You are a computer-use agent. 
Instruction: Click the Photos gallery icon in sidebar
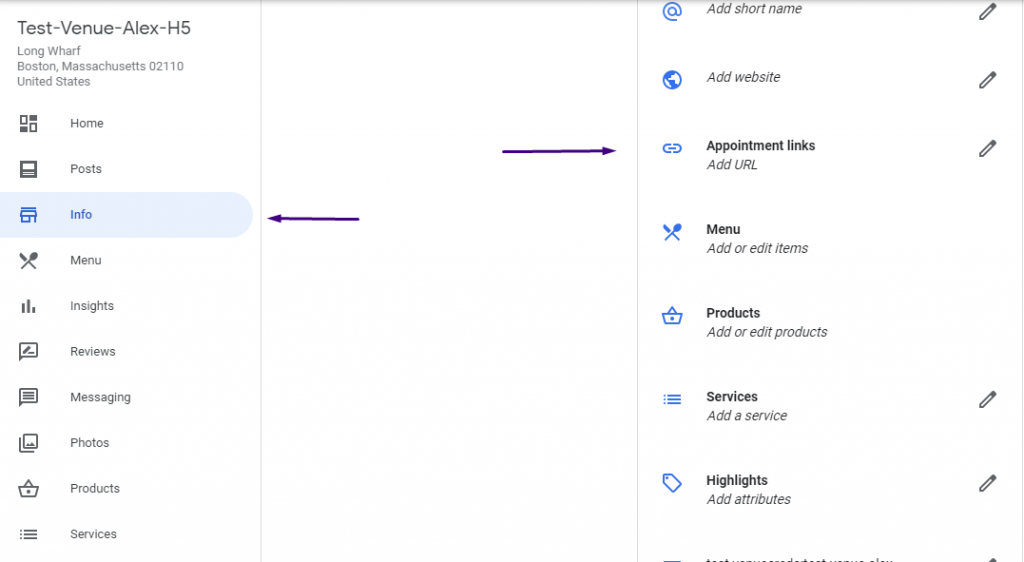(x=28, y=443)
